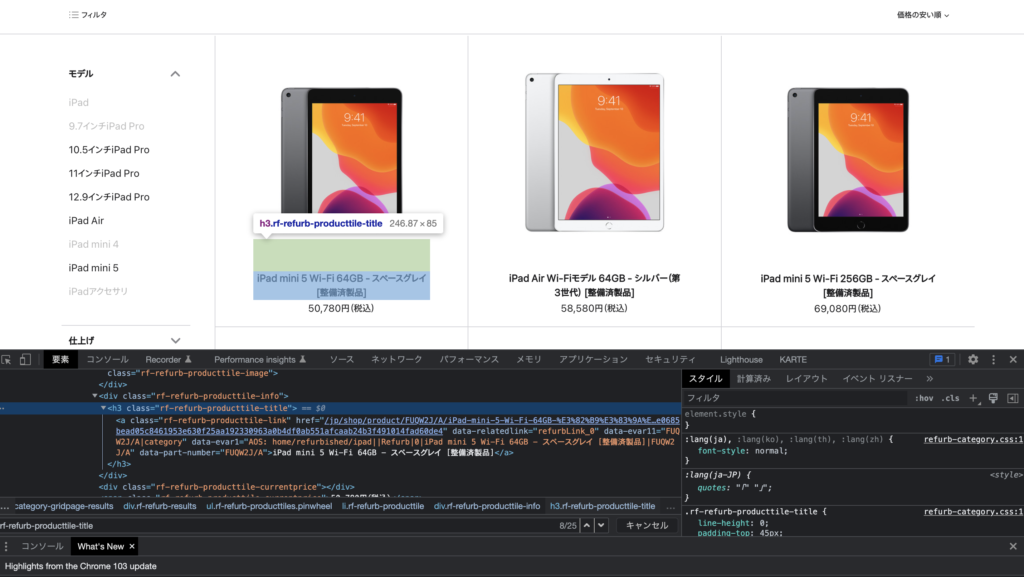
Task: Open the 価格の安い順 sort dropdown
Action: [923, 14]
